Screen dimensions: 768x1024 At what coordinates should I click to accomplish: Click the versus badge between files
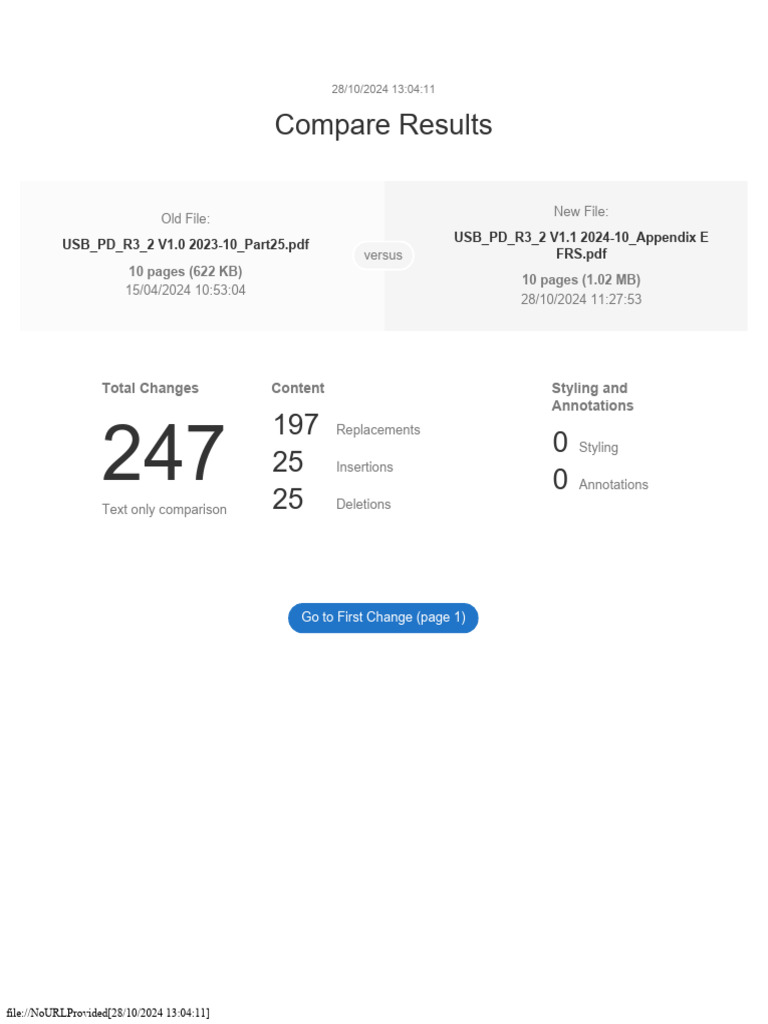click(x=383, y=255)
